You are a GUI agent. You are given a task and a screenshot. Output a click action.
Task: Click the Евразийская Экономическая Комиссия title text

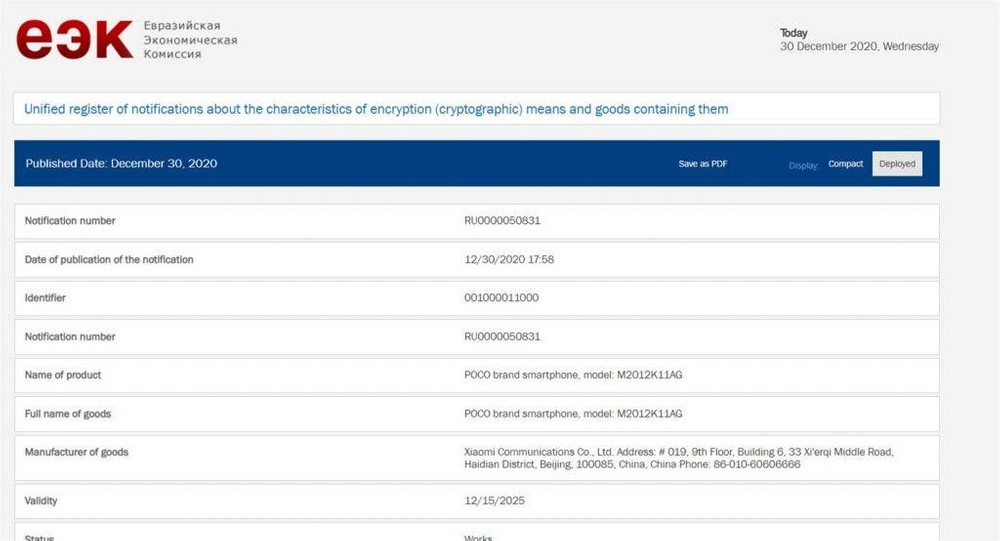coord(190,40)
